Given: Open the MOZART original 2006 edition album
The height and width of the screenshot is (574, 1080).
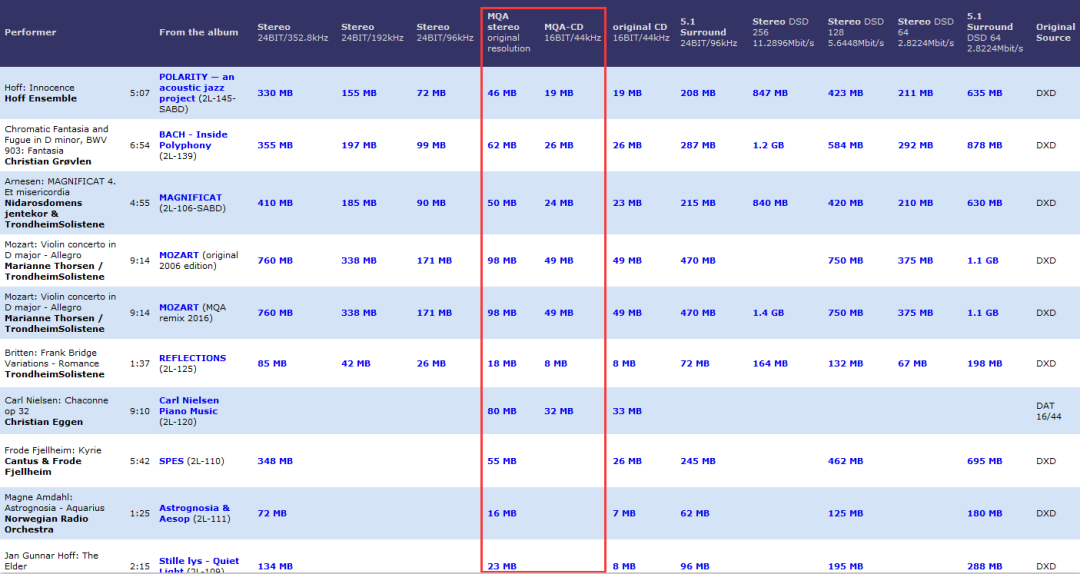Looking at the screenshot, I should point(179,255).
